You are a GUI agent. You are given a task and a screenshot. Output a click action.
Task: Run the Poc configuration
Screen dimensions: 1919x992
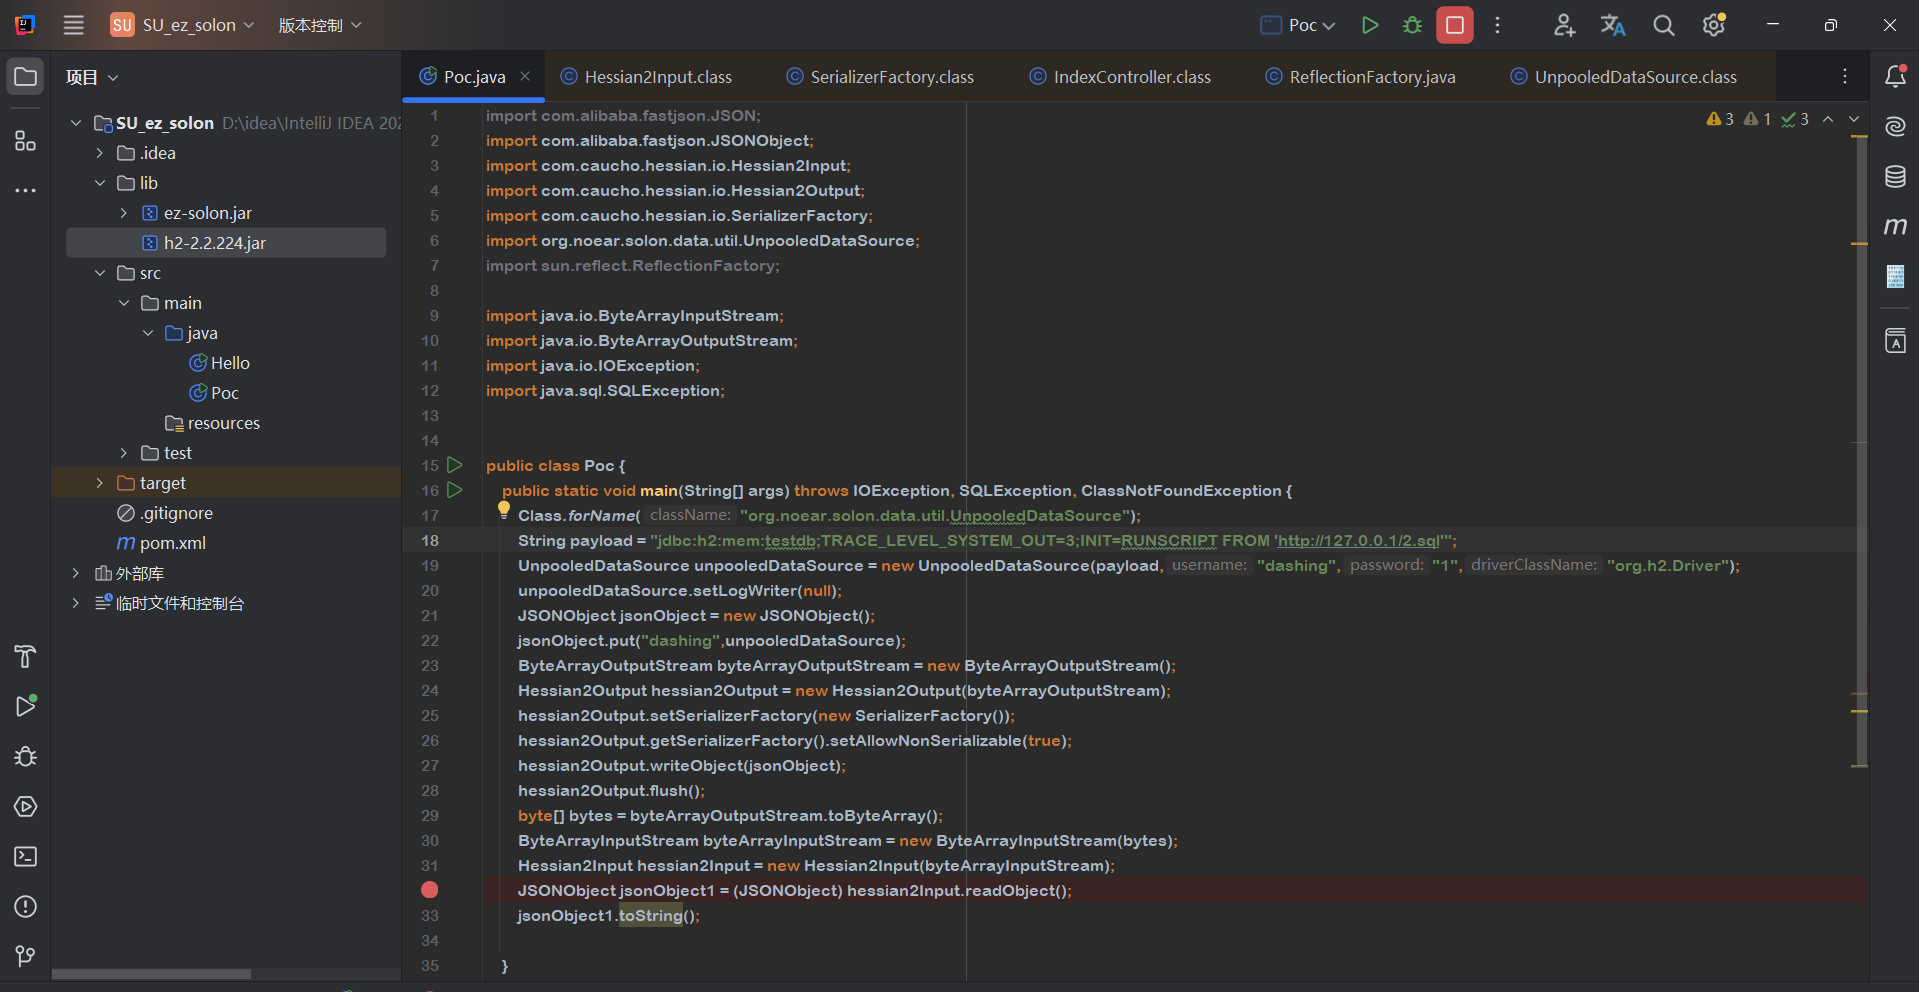(1370, 25)
